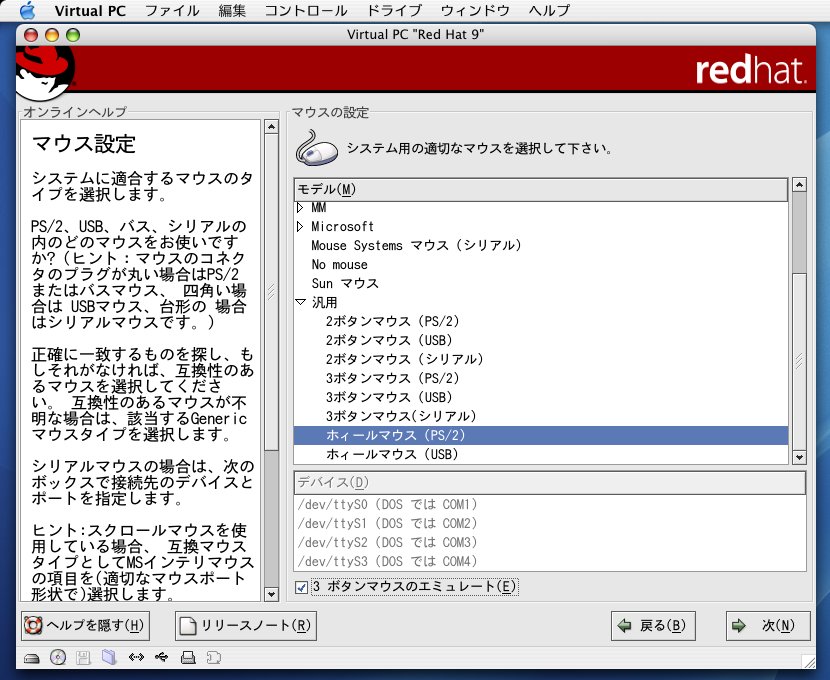Click the right arrow icon on the next button
The width and height of the screenshot is (830, 680).
[738, 626]
